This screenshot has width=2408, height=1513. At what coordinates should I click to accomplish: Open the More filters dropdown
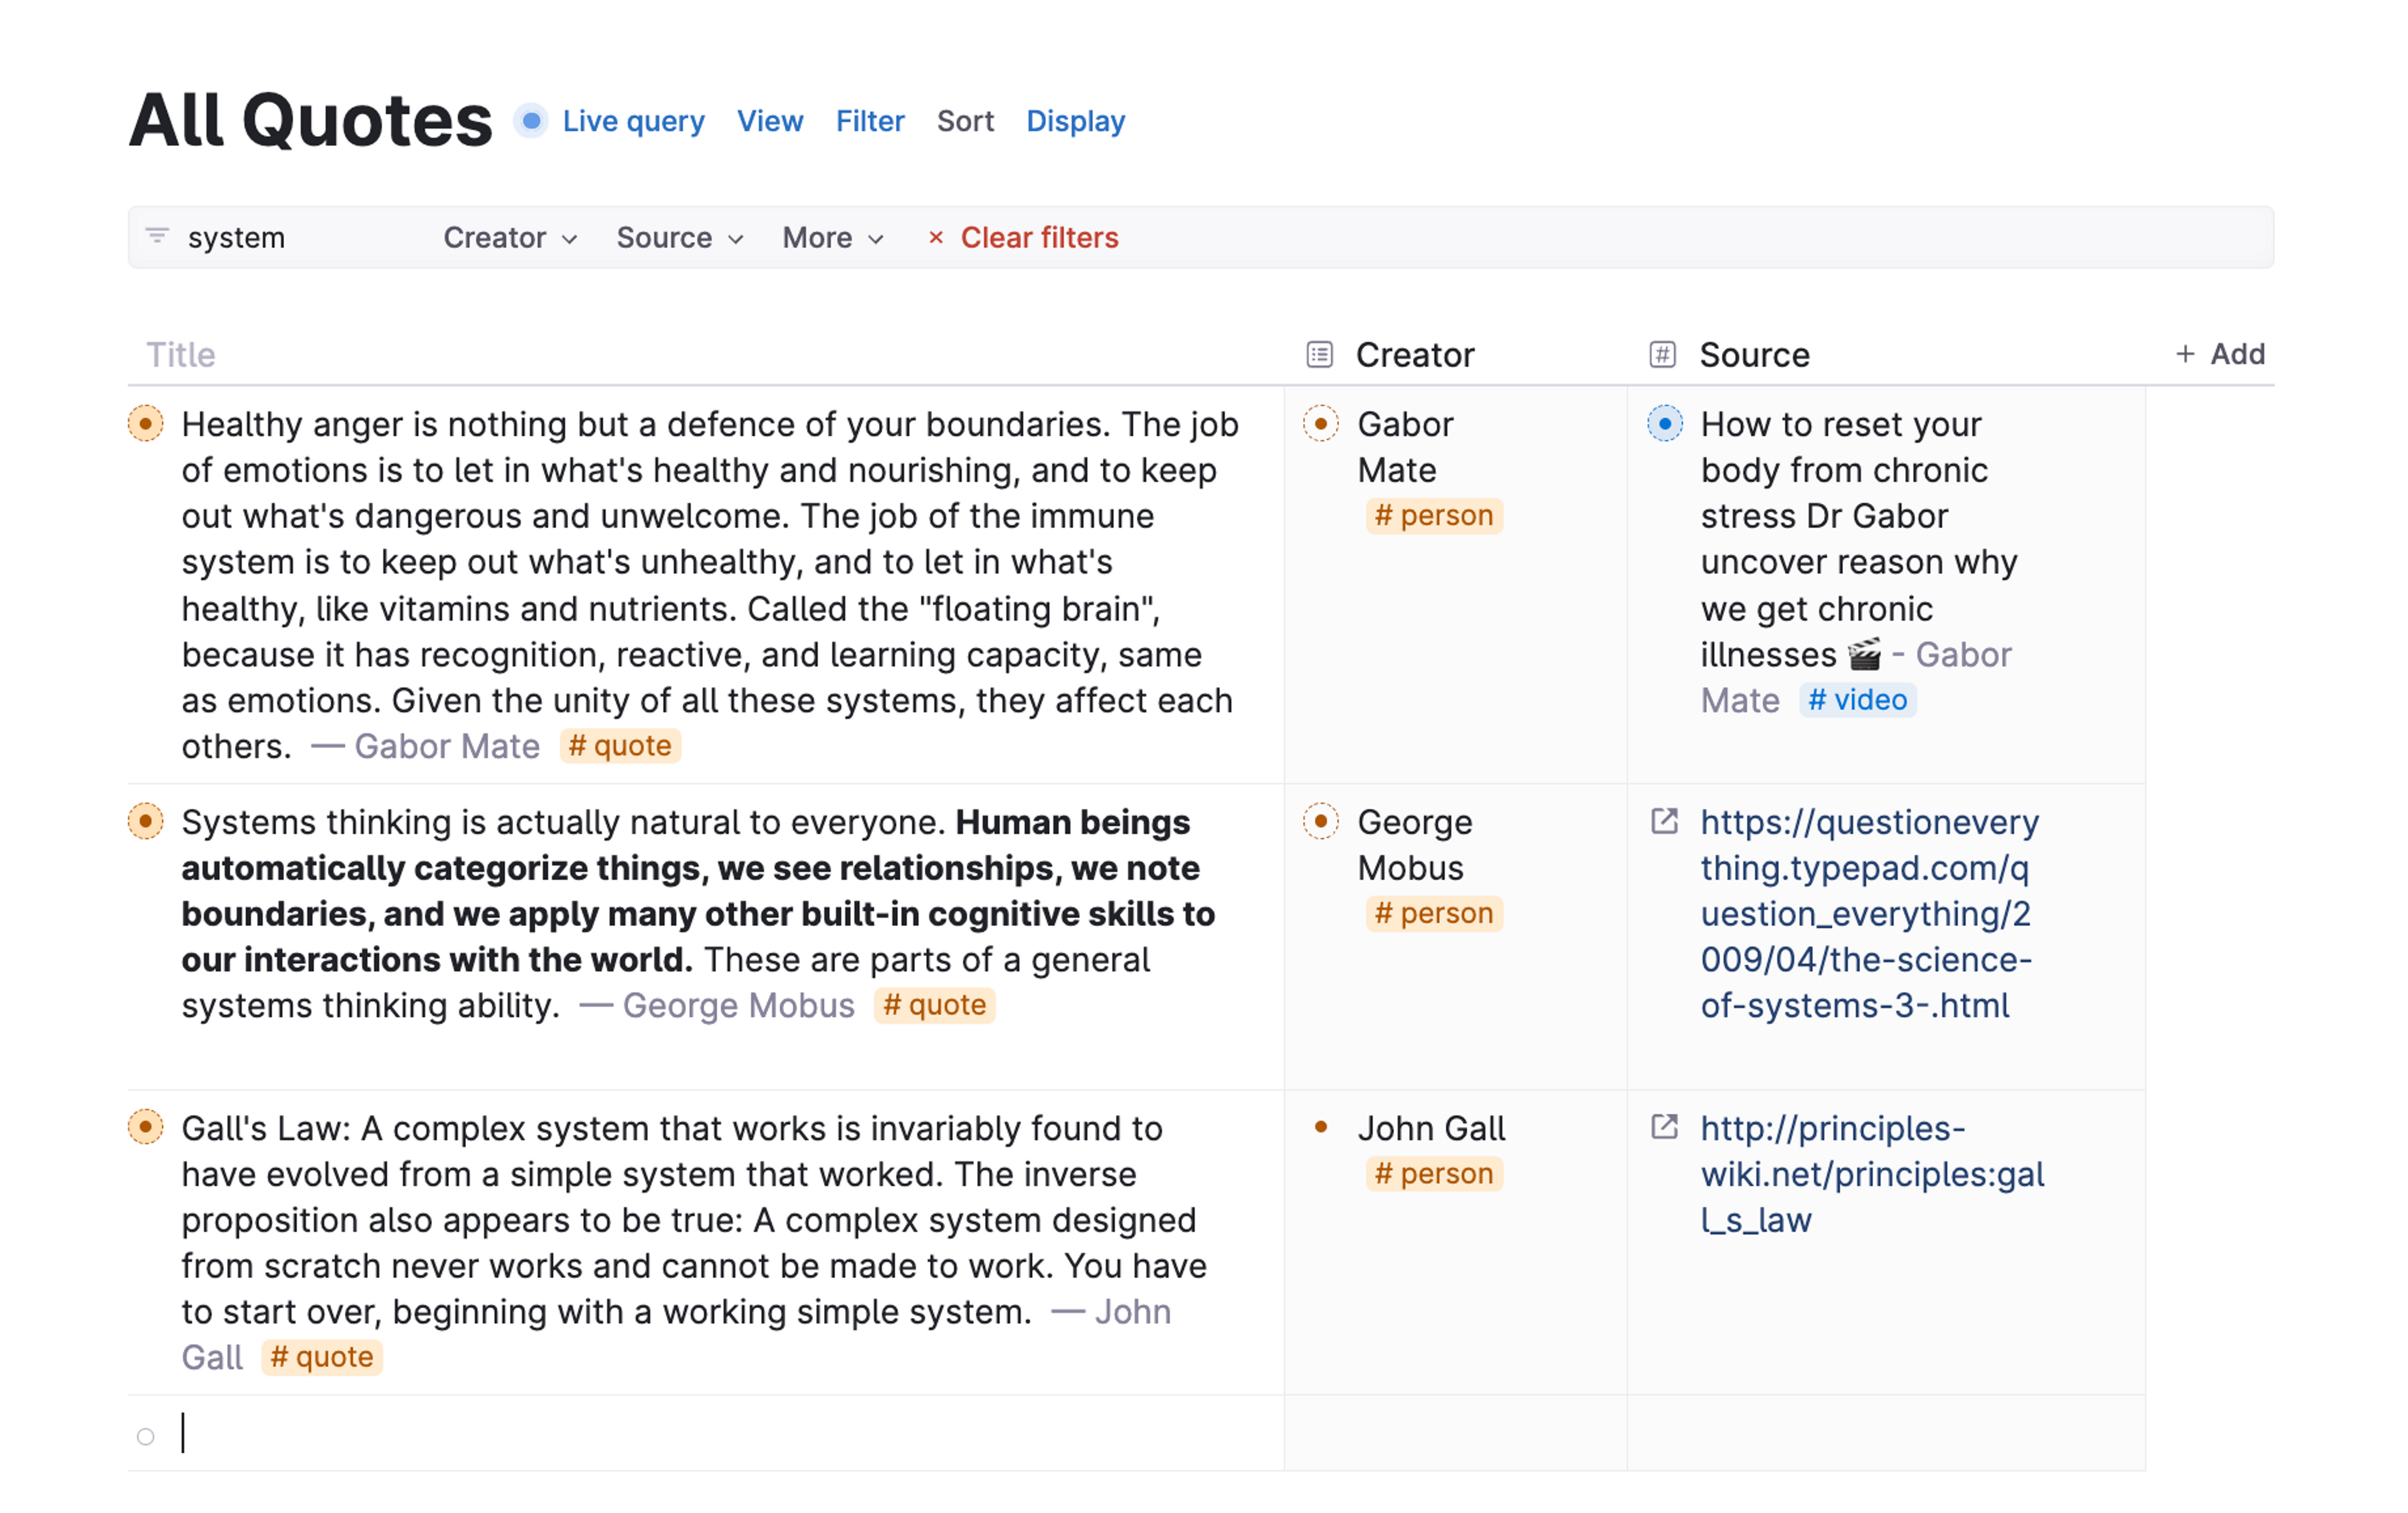pyautogui.click(x=832, y=238)
